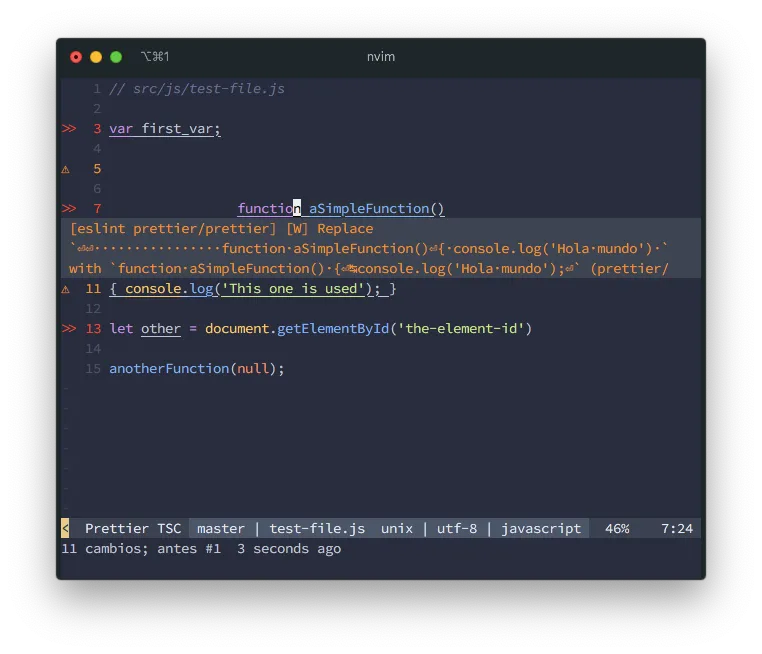The image size is (762, 654).
Task: Click the 'null' argument on line 15
Action: point(253,369)
